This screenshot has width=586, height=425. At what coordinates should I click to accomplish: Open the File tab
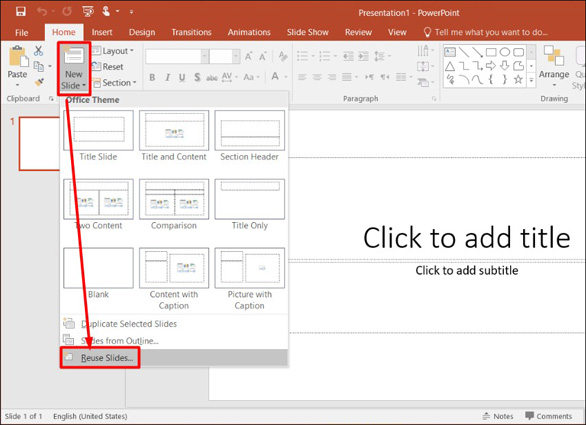click(22, 33)
